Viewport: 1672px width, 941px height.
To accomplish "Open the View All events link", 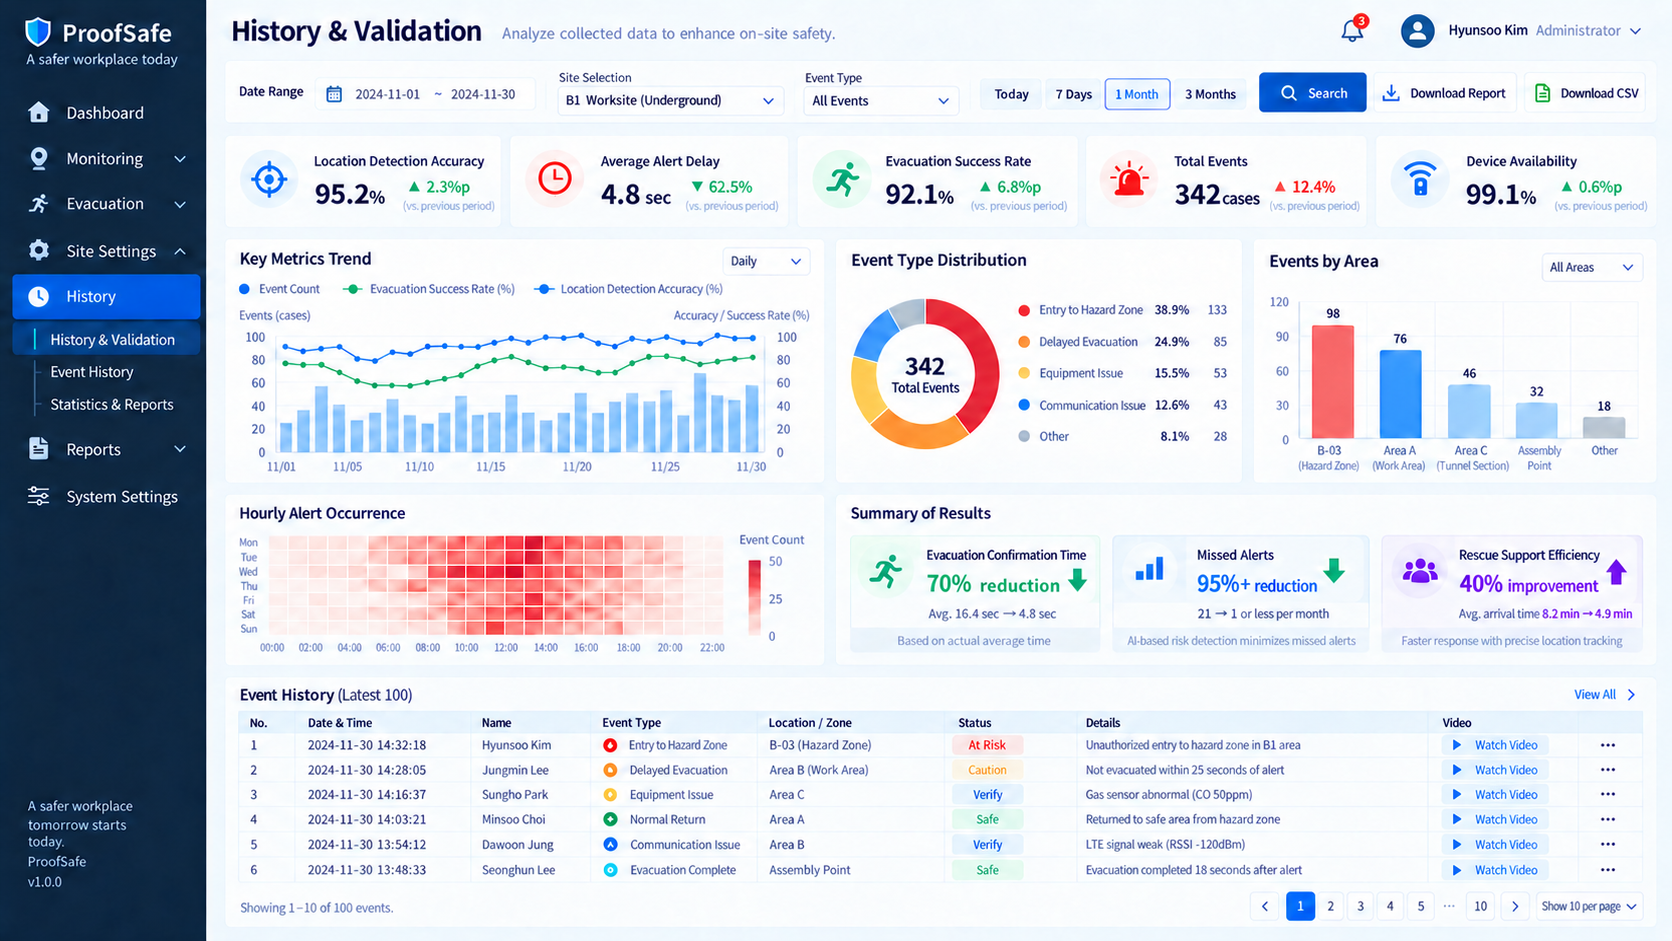I will (1605, 694).
